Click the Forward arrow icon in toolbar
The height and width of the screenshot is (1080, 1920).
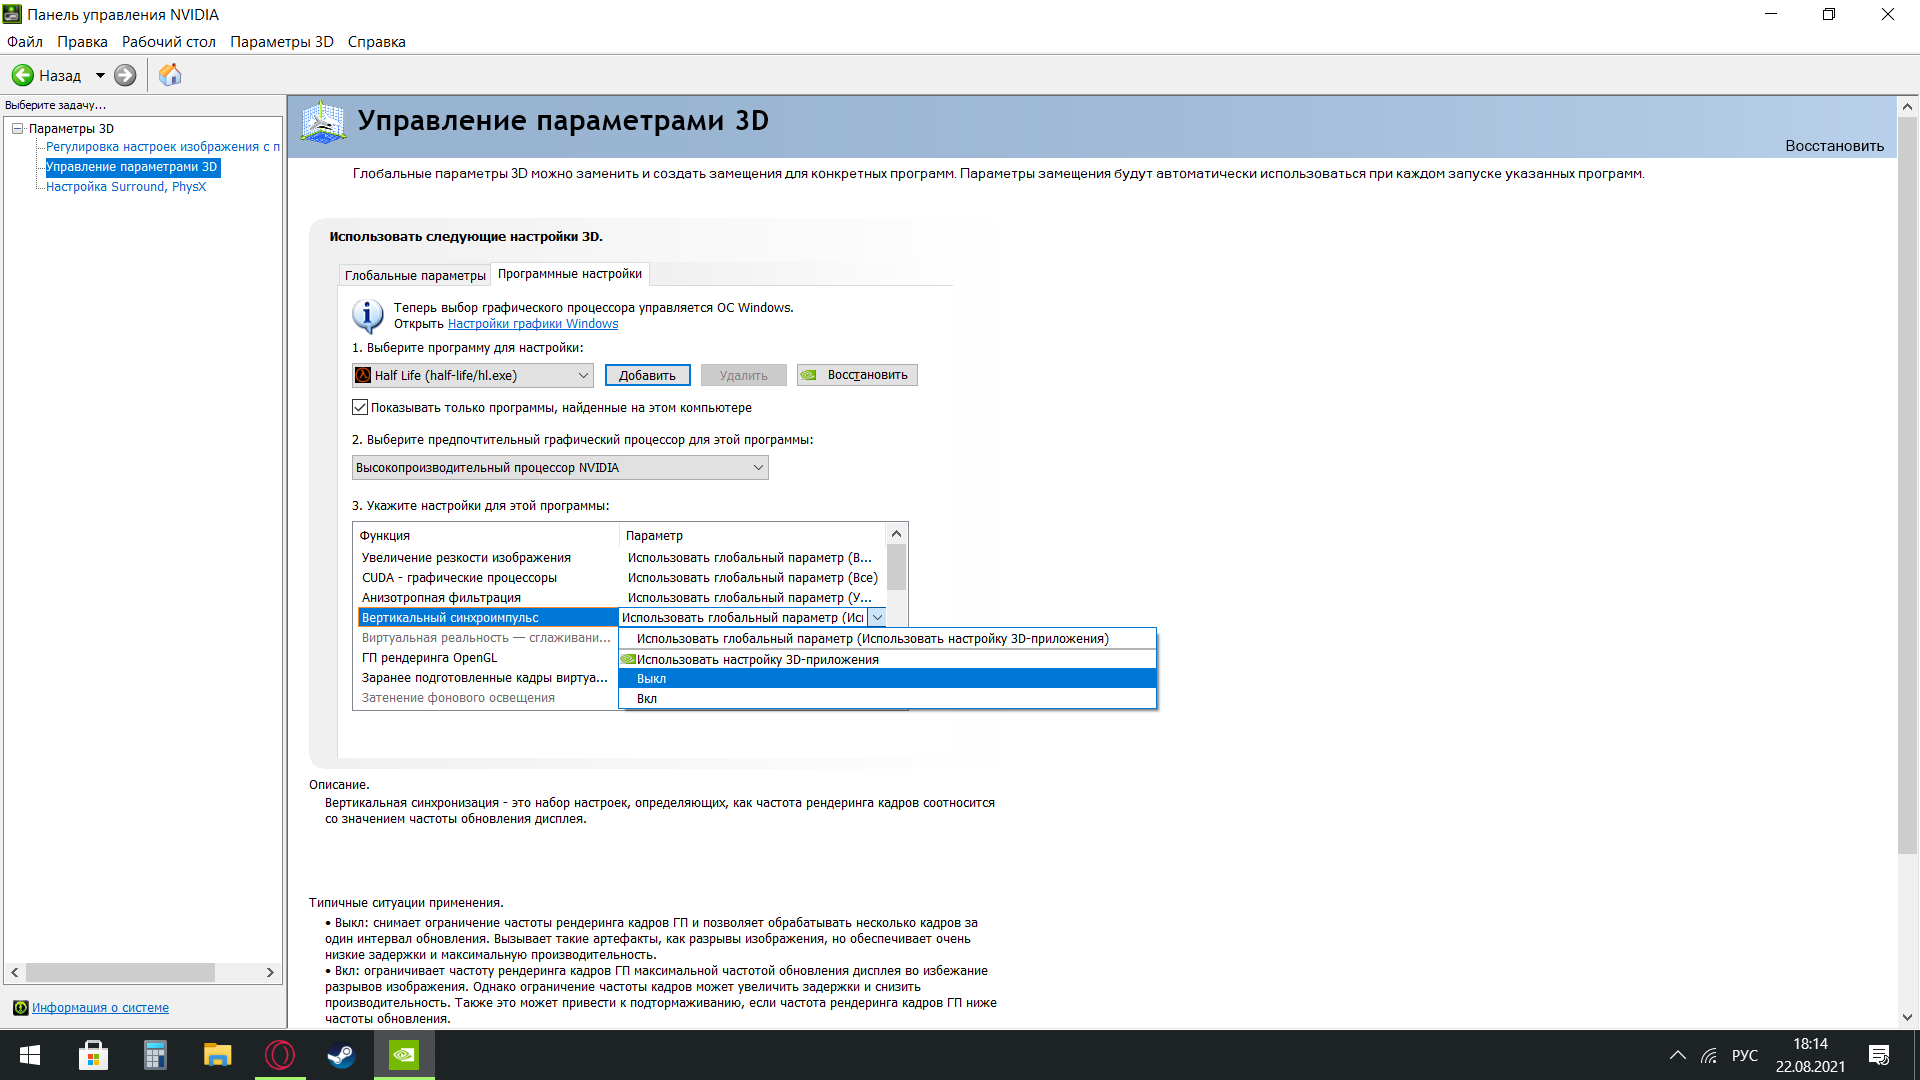125,75
